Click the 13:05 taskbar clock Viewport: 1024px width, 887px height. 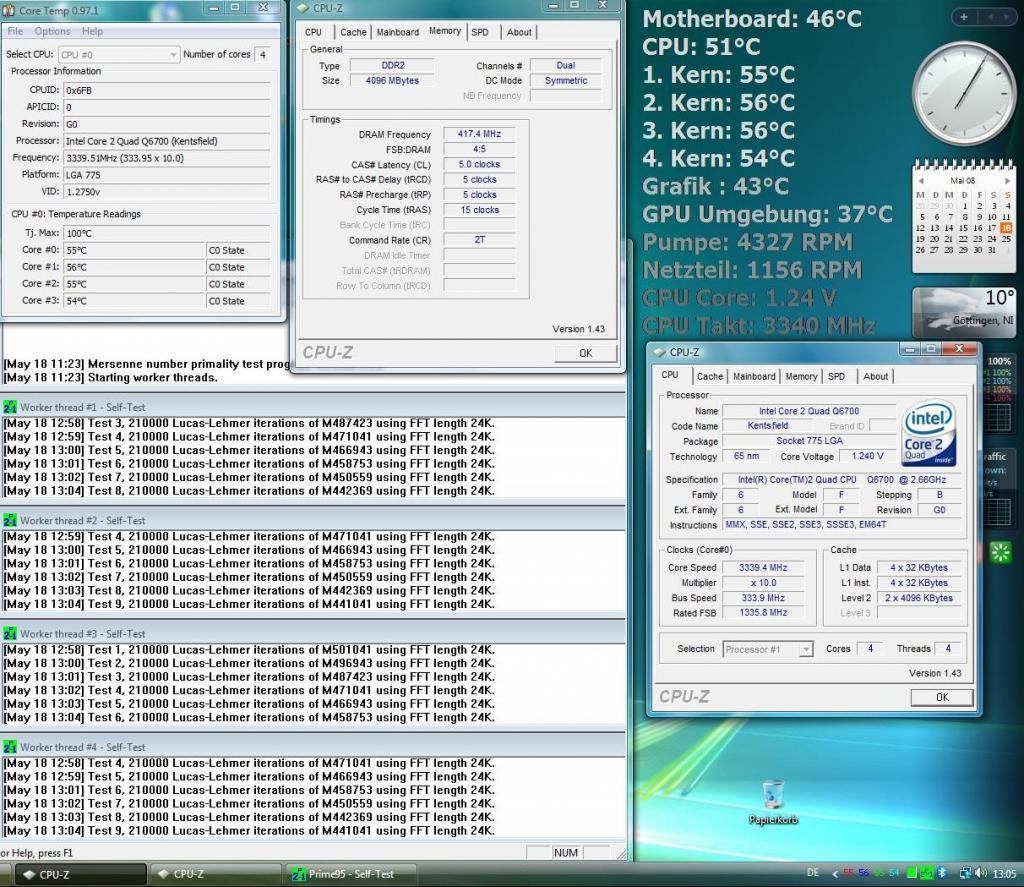(x=1004, y=873)
